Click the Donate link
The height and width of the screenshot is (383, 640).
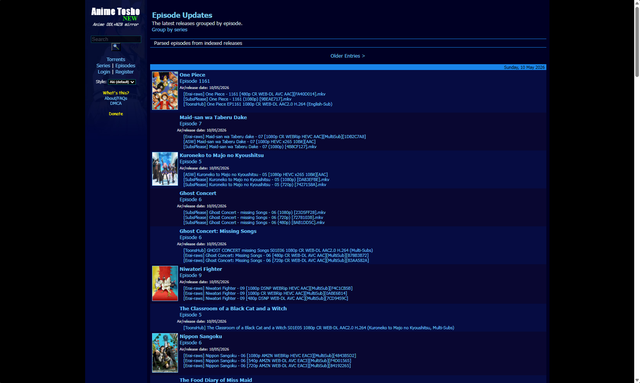click(x=116, y=114)
